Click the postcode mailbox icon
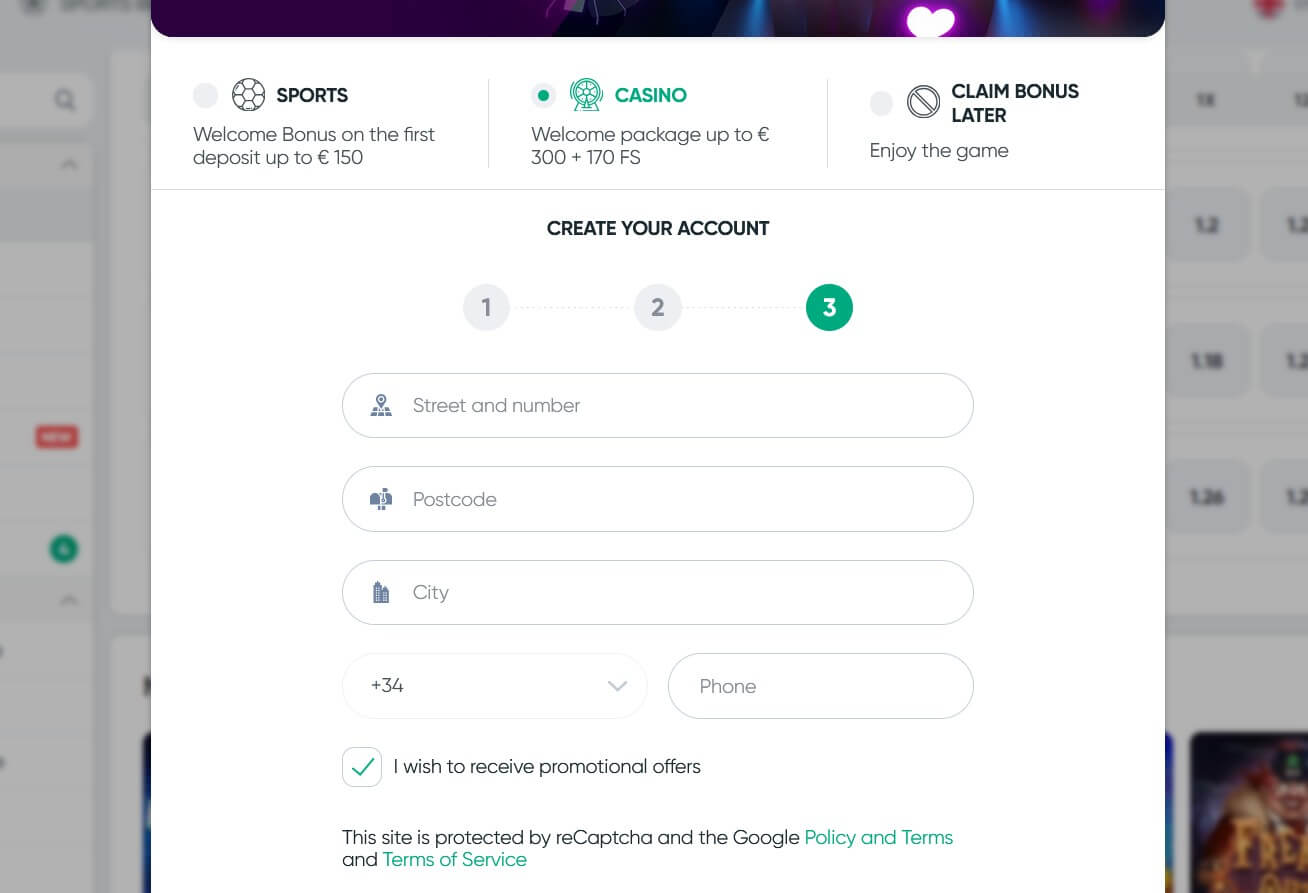The image size is (1308, 893). 381,499
